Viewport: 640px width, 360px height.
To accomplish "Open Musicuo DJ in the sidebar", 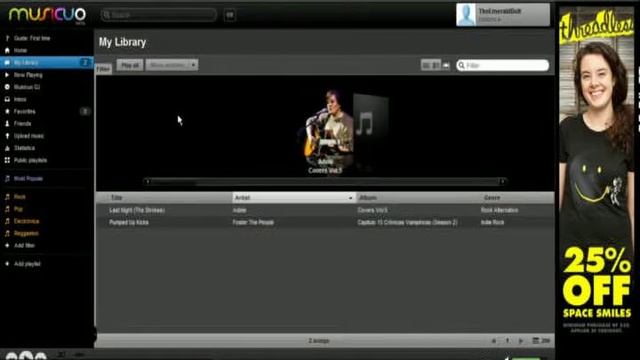I will pos(27,87).
